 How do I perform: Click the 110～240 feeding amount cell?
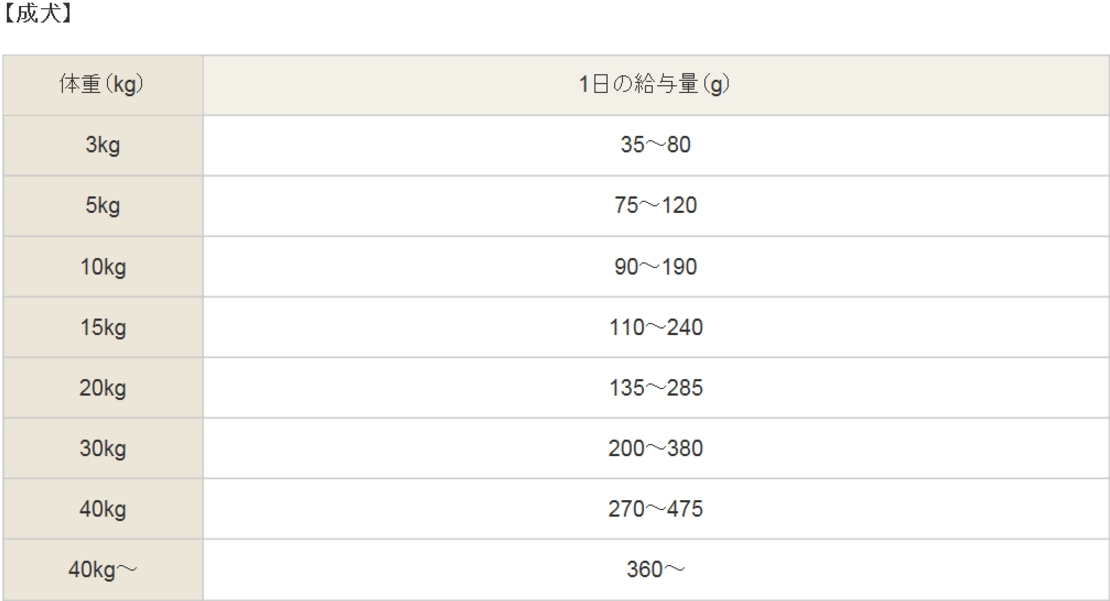(x=655, y=328)
